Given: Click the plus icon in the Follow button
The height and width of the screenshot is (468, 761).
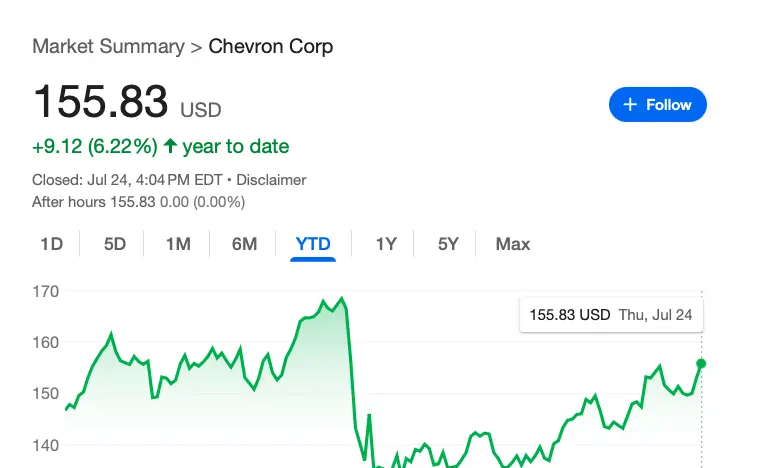Looking at the screenshot, I should (x=629, y=105).
